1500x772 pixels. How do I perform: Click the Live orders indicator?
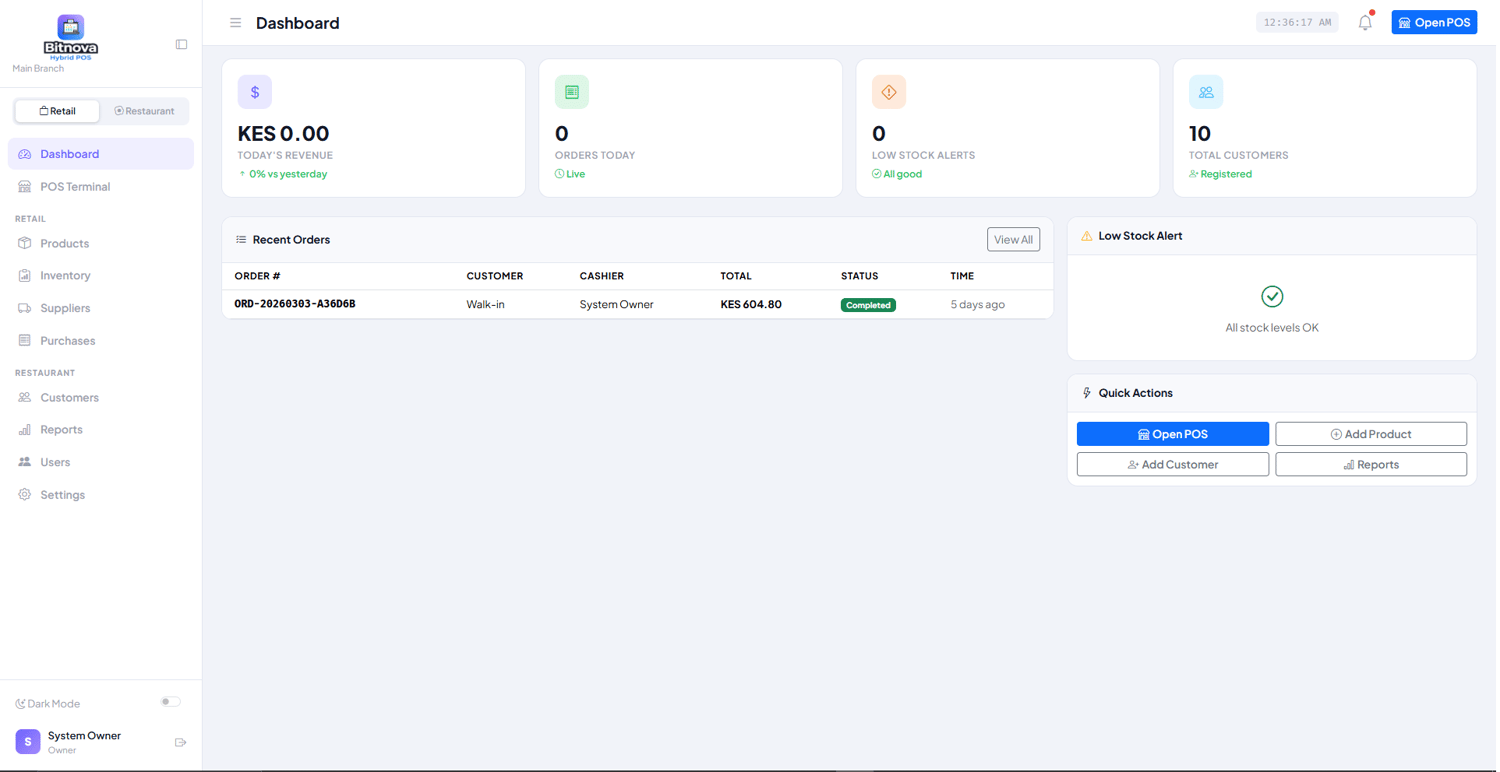(570, 174)
